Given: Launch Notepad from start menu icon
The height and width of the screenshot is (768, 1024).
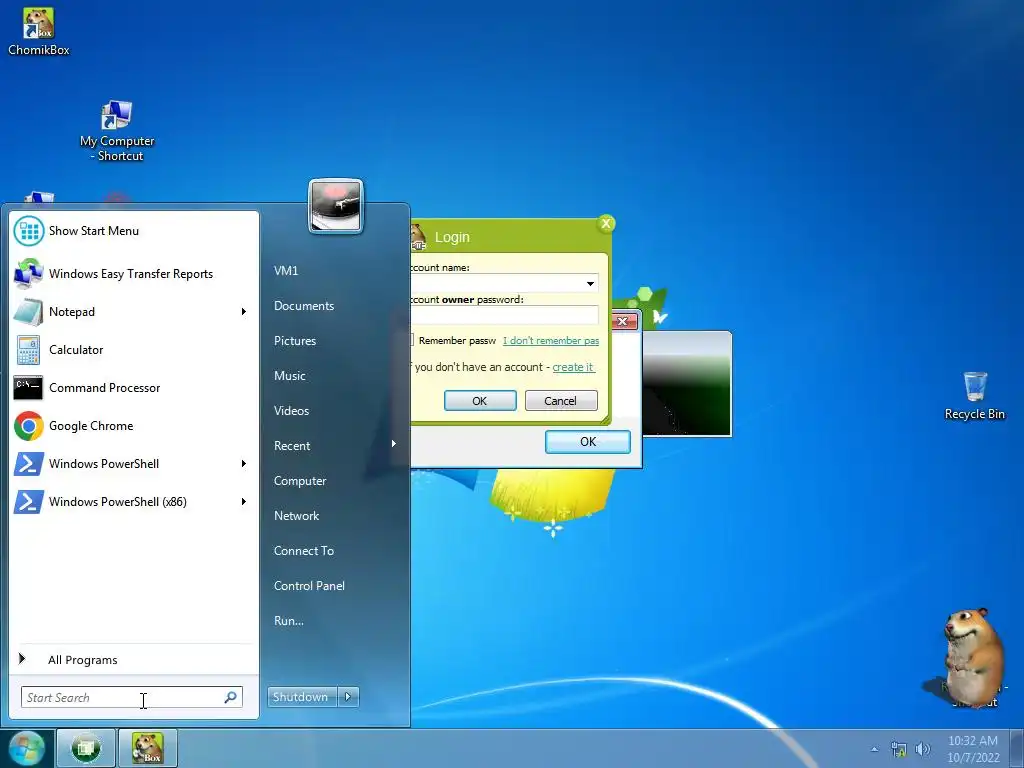Looking at the screenshot, I should click(x=29, y=312).
